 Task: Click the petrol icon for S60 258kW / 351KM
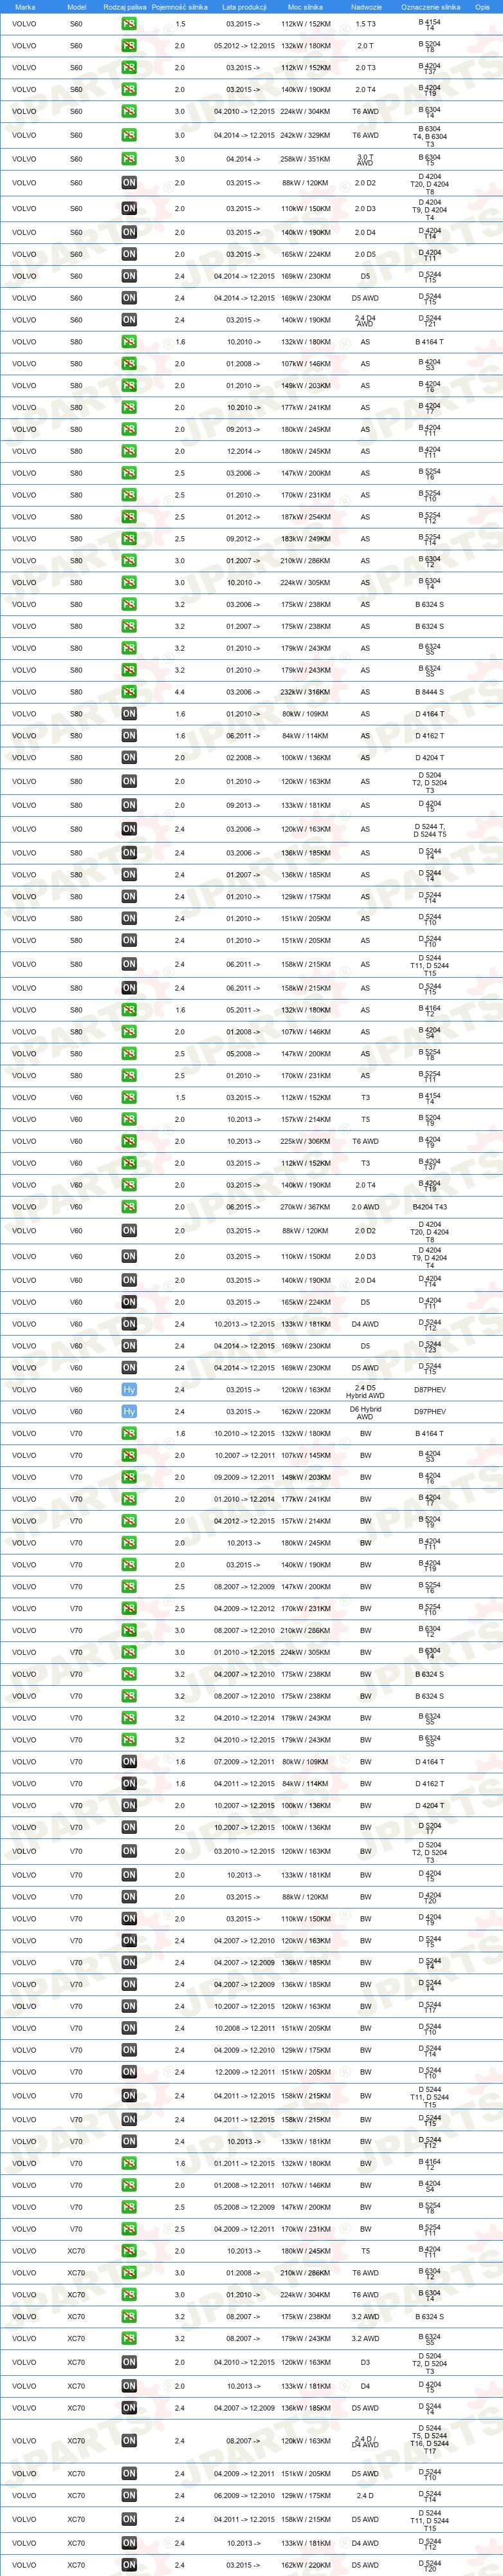click(x=129, y=159)
